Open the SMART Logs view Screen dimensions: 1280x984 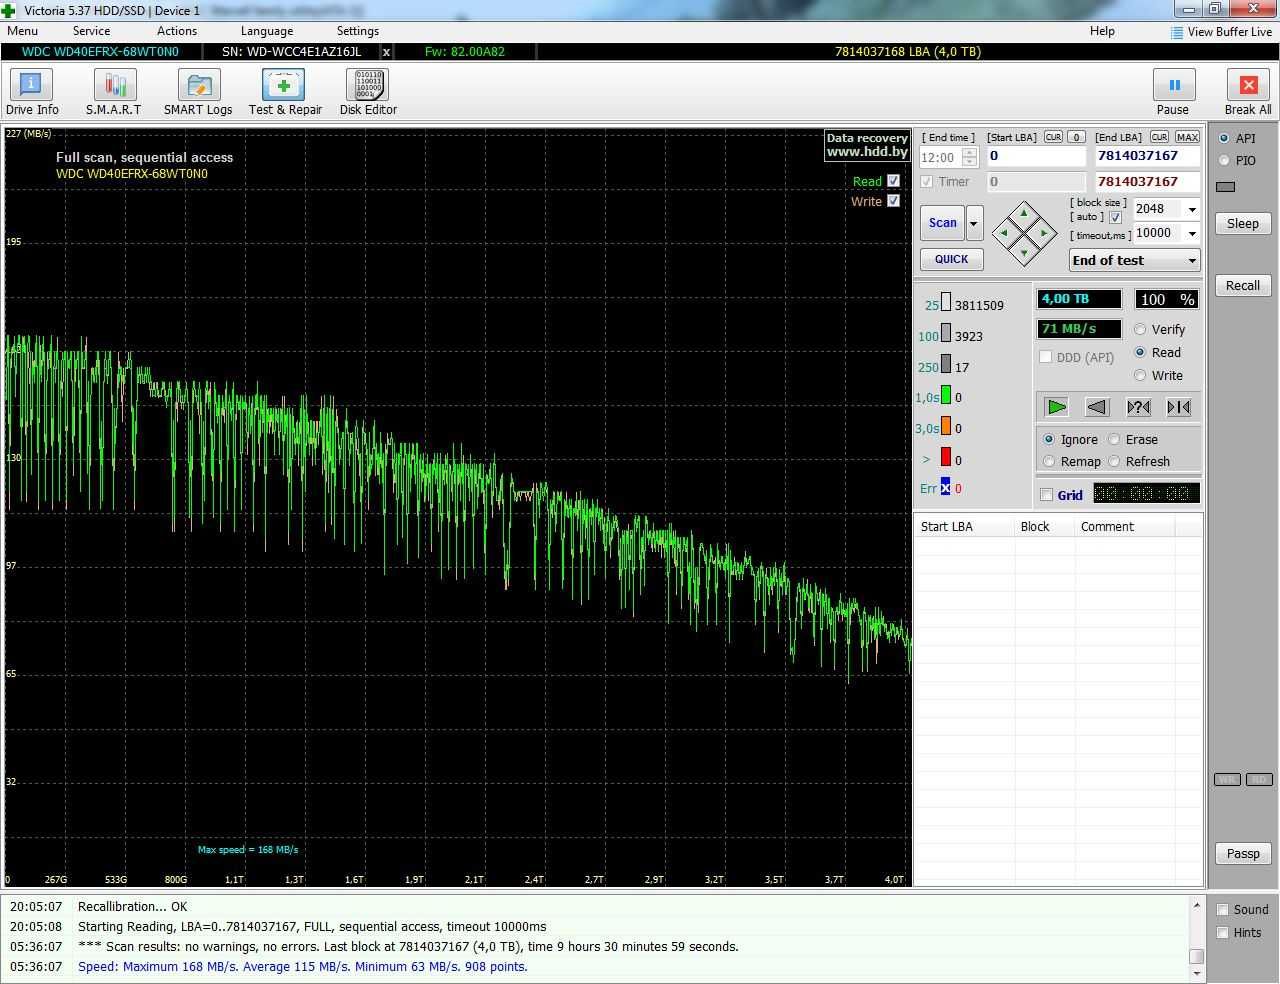(198, 93)
